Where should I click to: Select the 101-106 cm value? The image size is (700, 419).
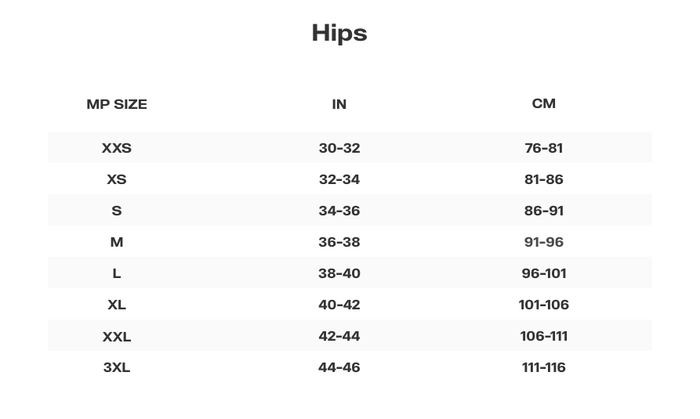543,305
